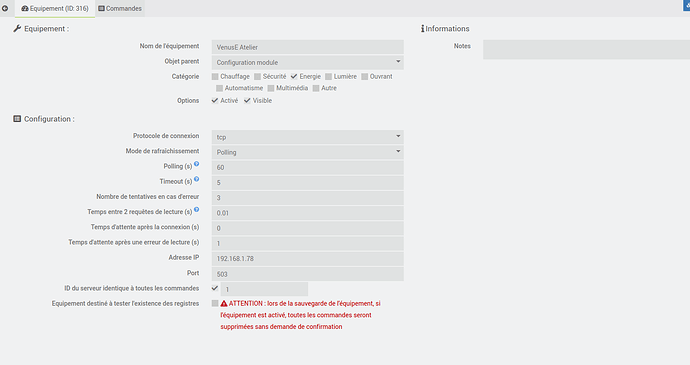Viewport: 690px width, 365px height.
Task: Click the server ID value field
Action: pyautogui.click(x=264, y=289)
